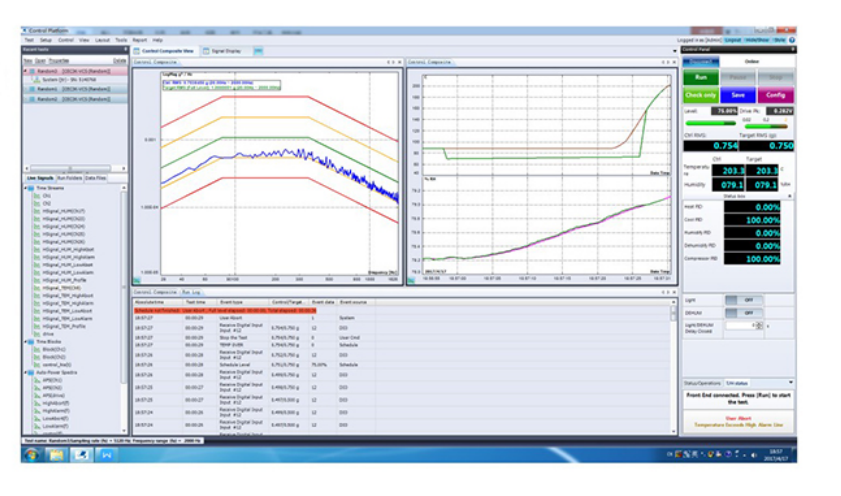The image size is (841, 496).
Task: Open the view tabs overflow dropdown arrow
Action: [x=675, y=51]
